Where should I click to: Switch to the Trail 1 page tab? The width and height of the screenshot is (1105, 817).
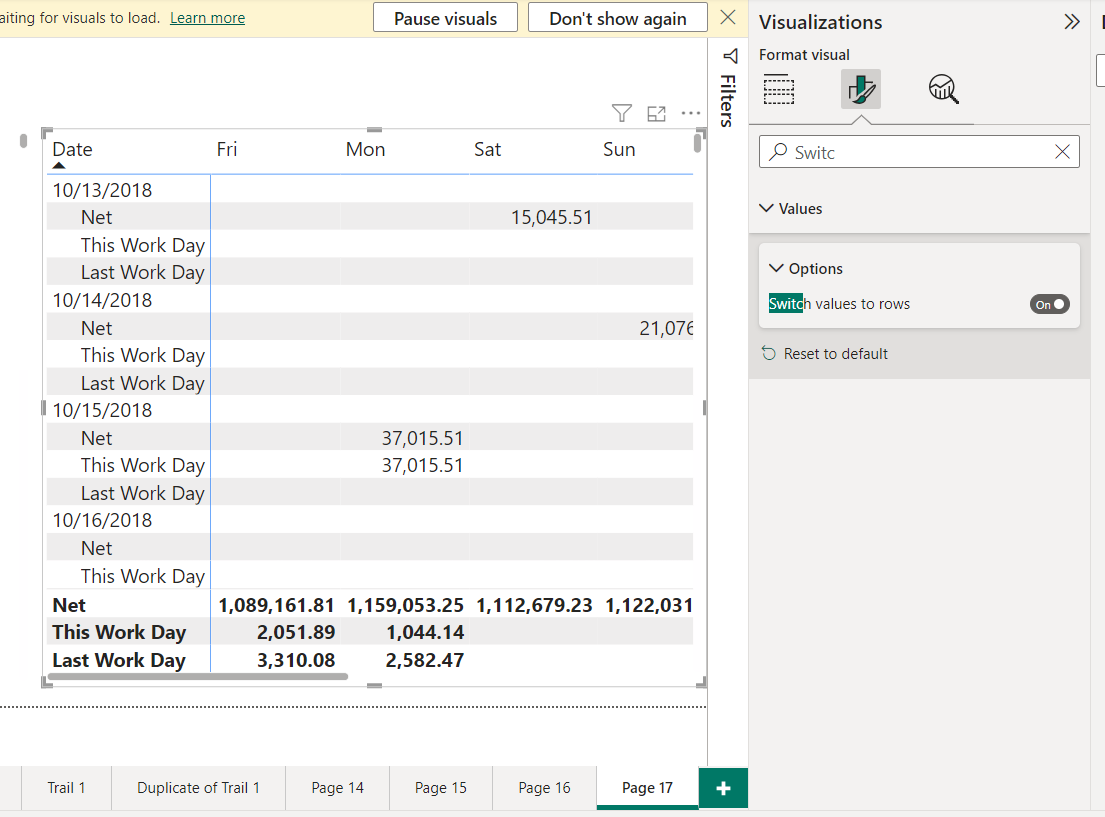point(66,787)
